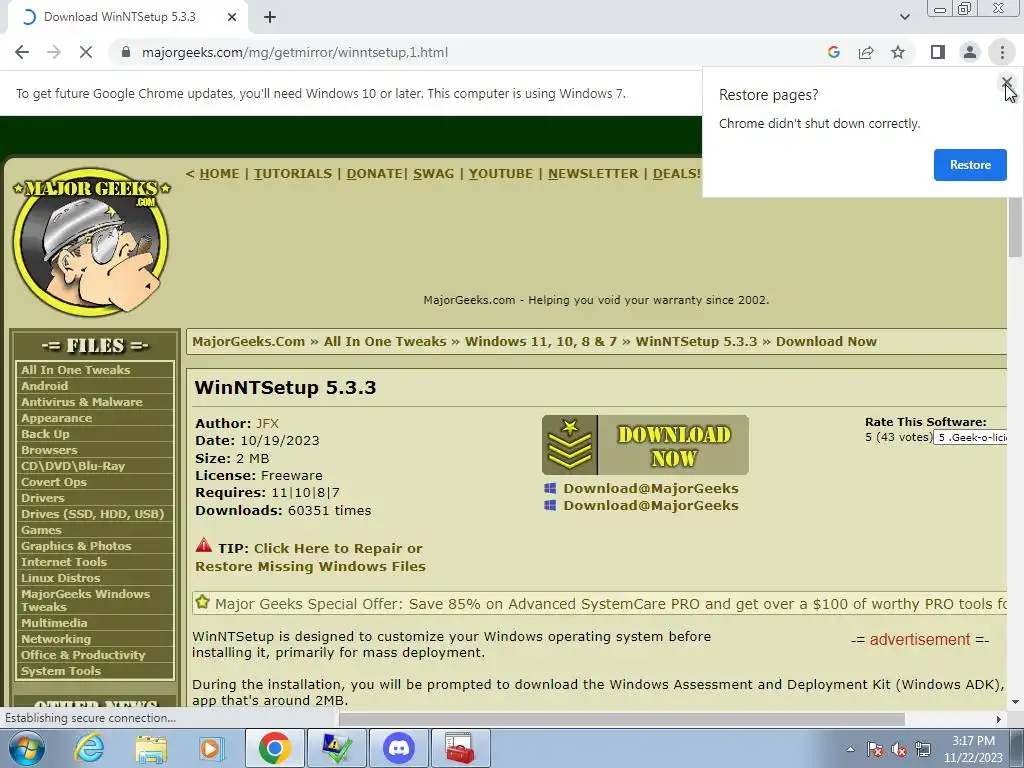The width and height of the screenshot is (1024, 768).
Task: Show hidden system tray icons
Action: 850,749
